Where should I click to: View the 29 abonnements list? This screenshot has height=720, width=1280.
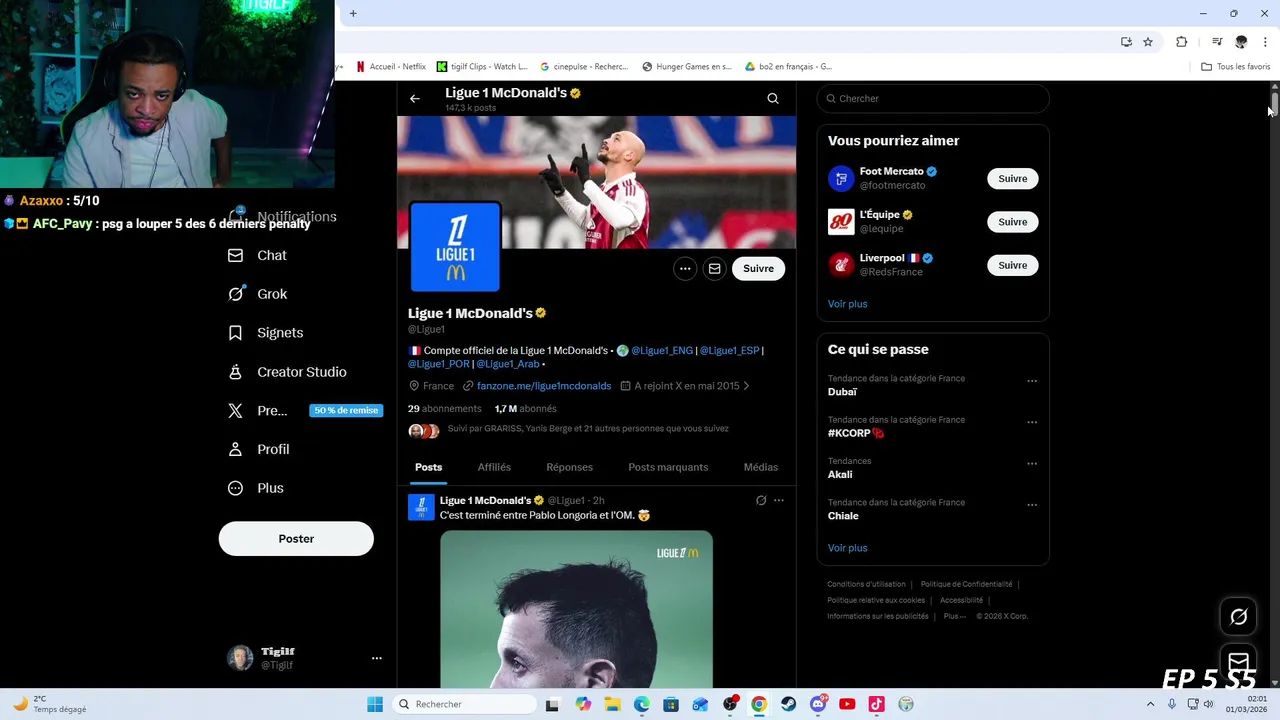pyautogui.click(x=444, y=409)
